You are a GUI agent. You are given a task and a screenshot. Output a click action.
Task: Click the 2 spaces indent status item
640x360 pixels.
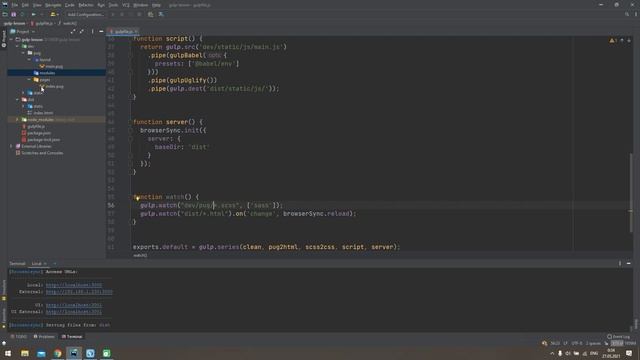pos(593,343)
